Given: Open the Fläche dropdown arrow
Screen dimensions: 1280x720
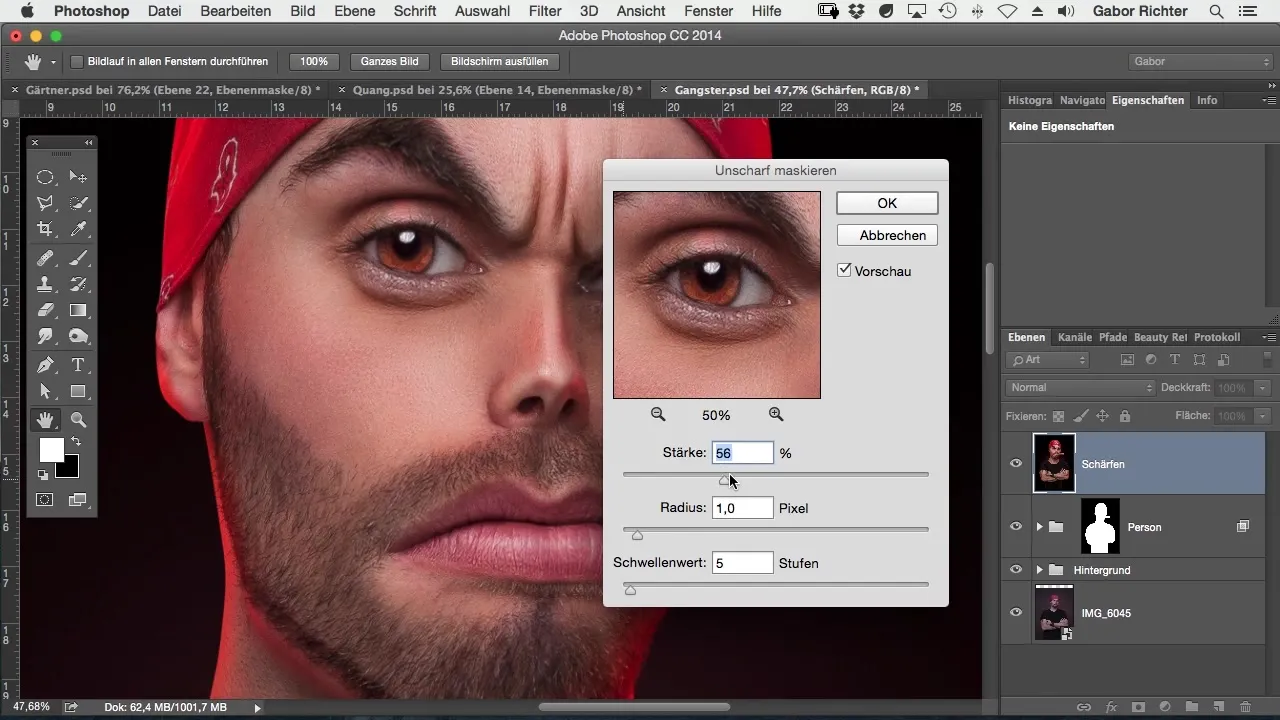Looking at the screenshot, I should click(1264, 416).
